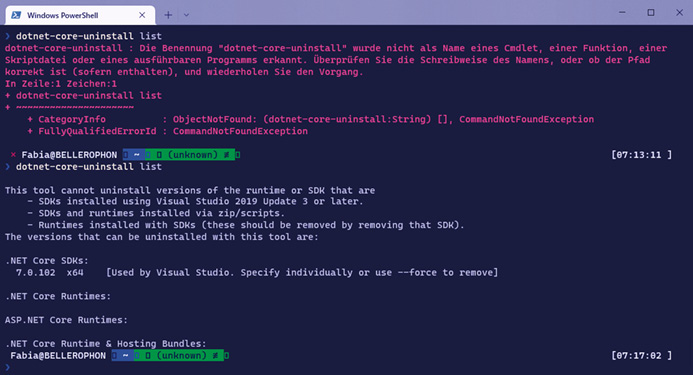Screen dimensions: 693x375
Task: Click the first dotnet-core-uninstall list command
Action: pyautogui.click(x=89, y=36)
